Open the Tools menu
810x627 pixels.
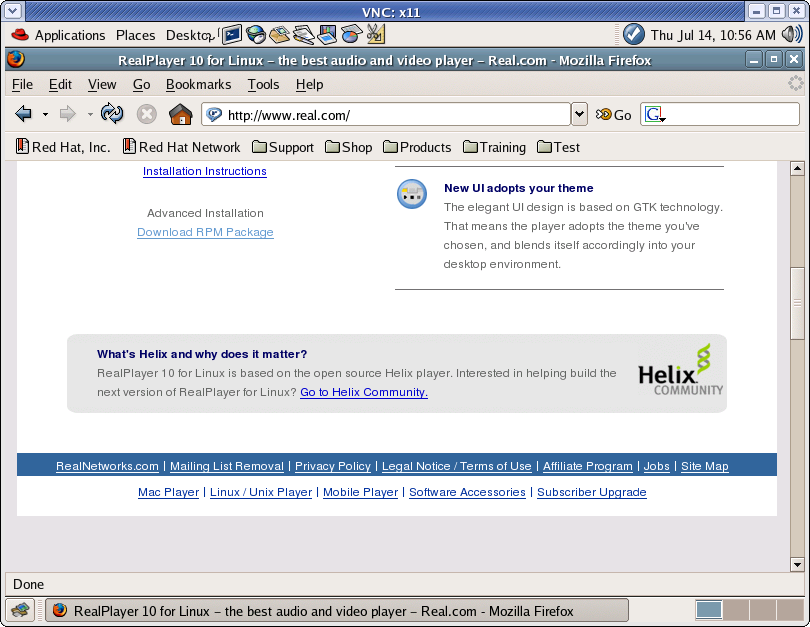point(263,84)
